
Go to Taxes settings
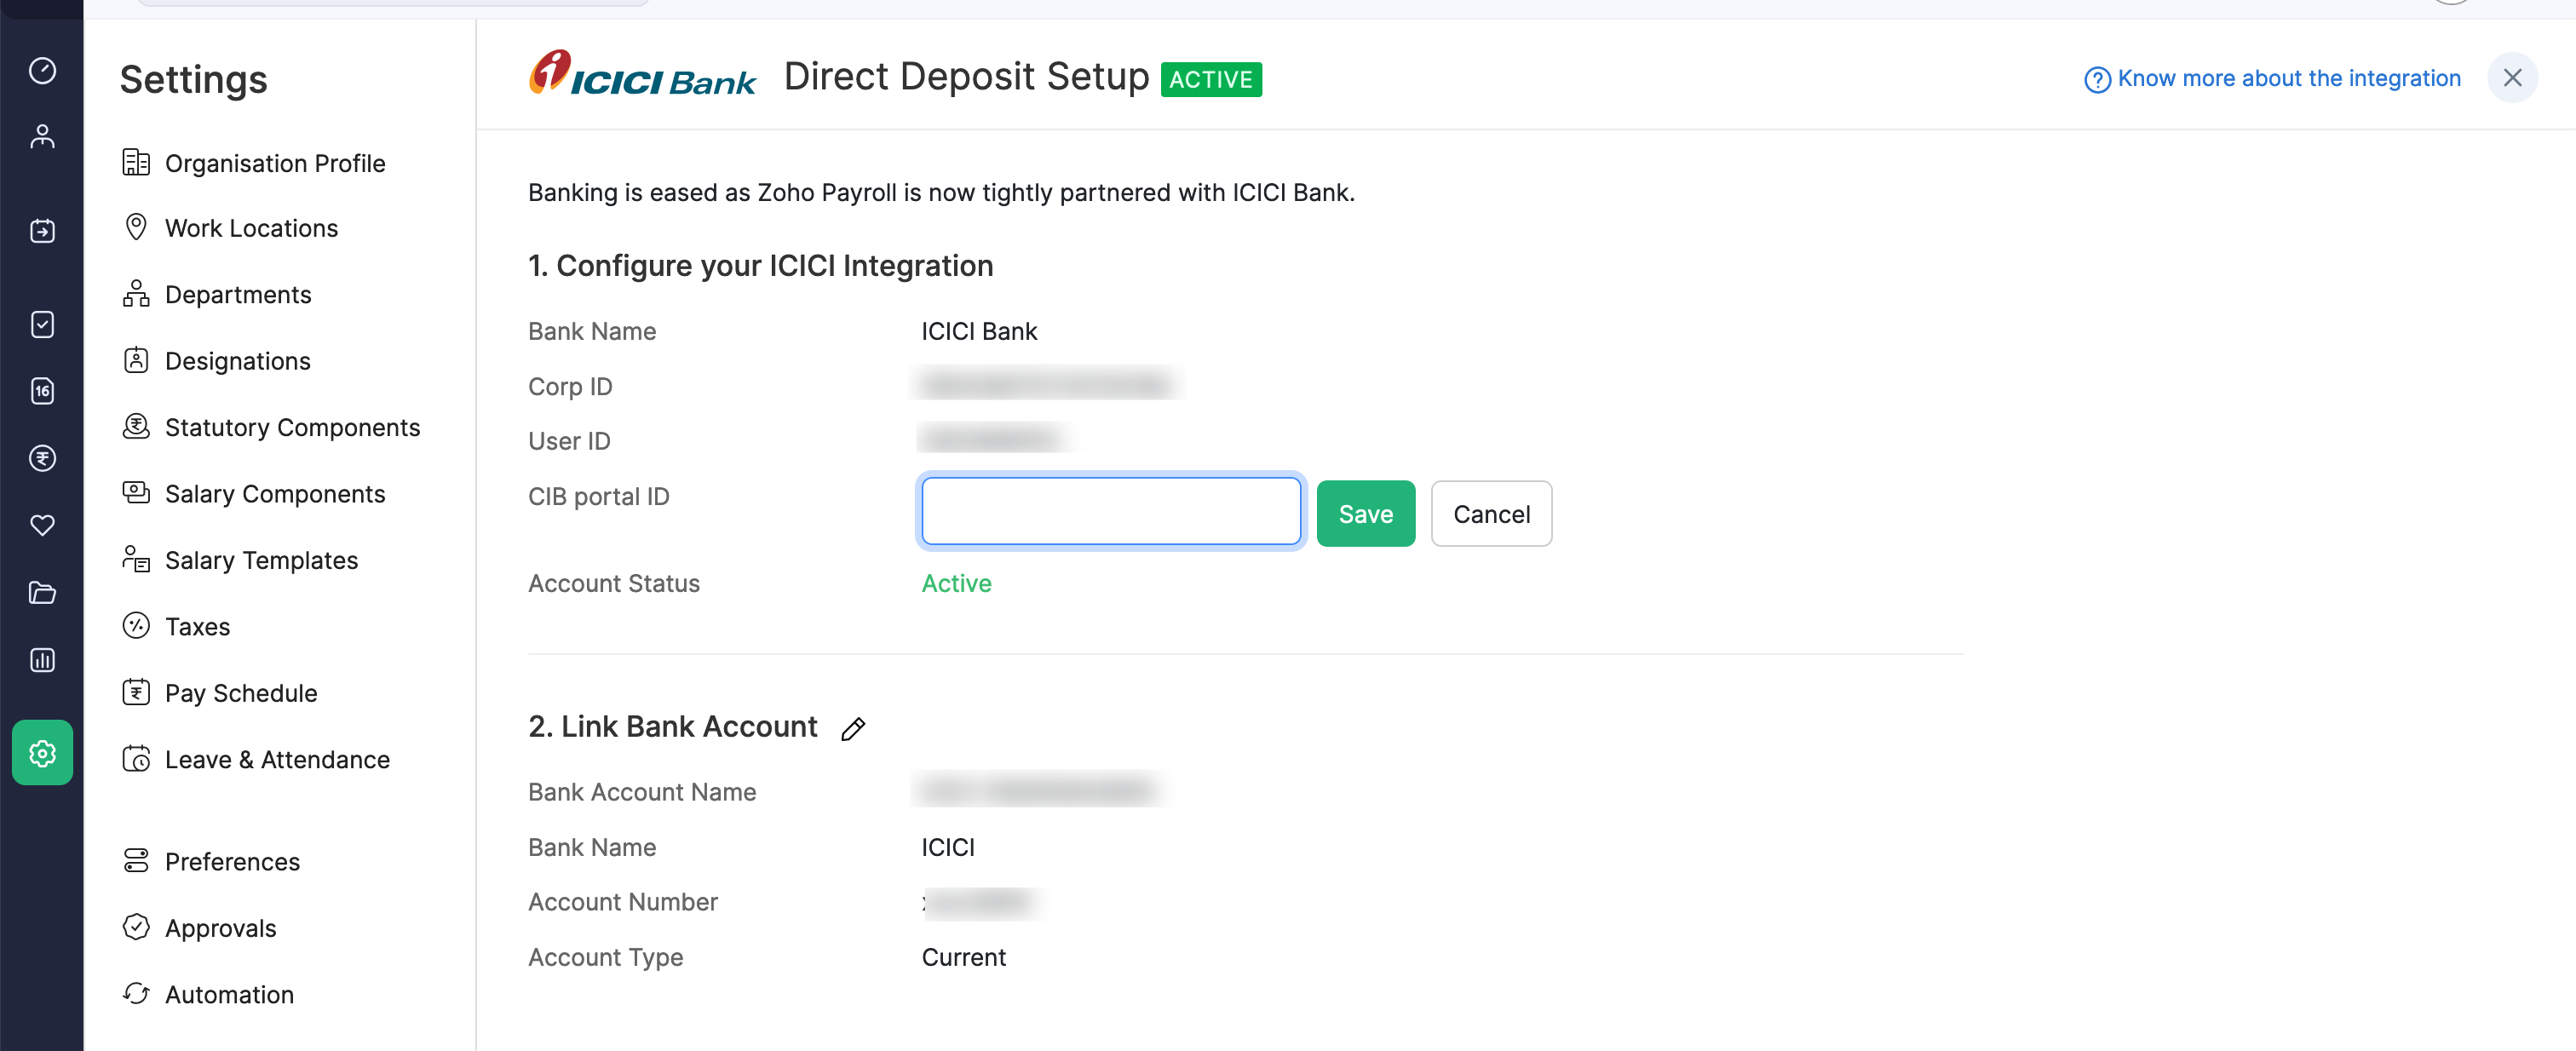pyautogui.click(x=201, y=626)
